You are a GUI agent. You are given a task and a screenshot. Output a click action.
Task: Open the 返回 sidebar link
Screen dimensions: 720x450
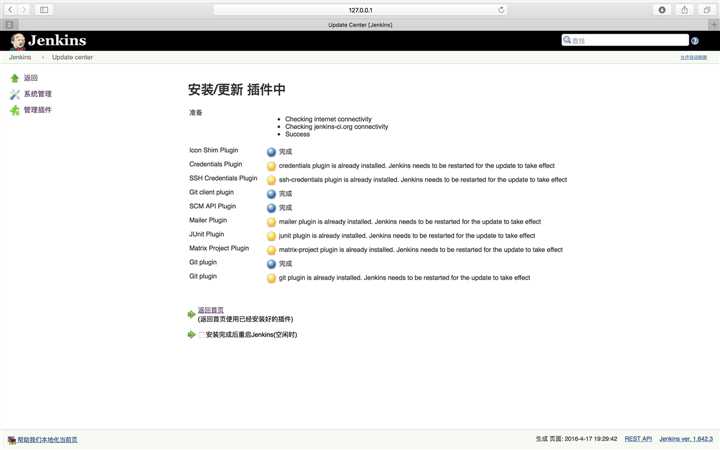point(31,78)
